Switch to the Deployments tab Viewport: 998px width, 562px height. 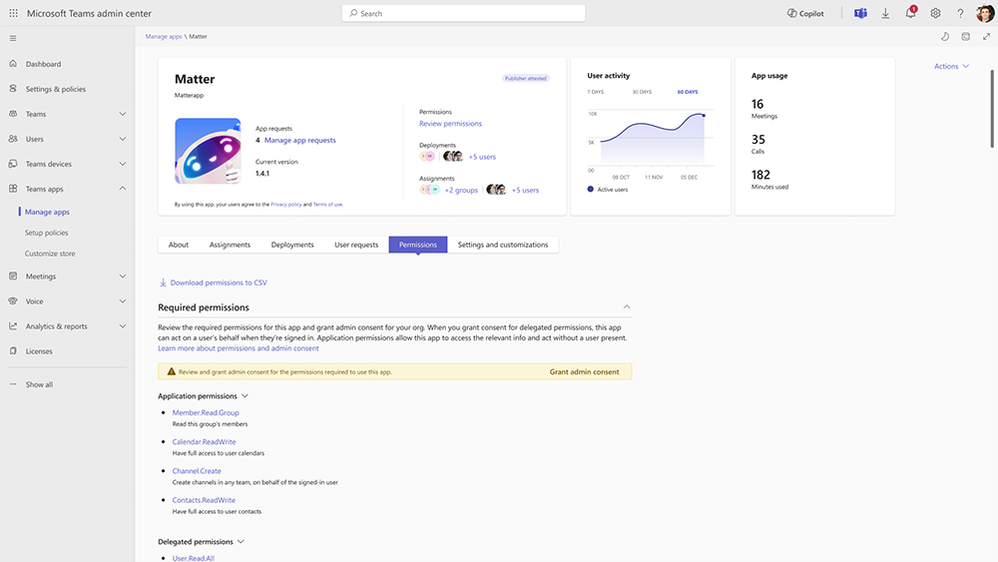pos(292,244)
